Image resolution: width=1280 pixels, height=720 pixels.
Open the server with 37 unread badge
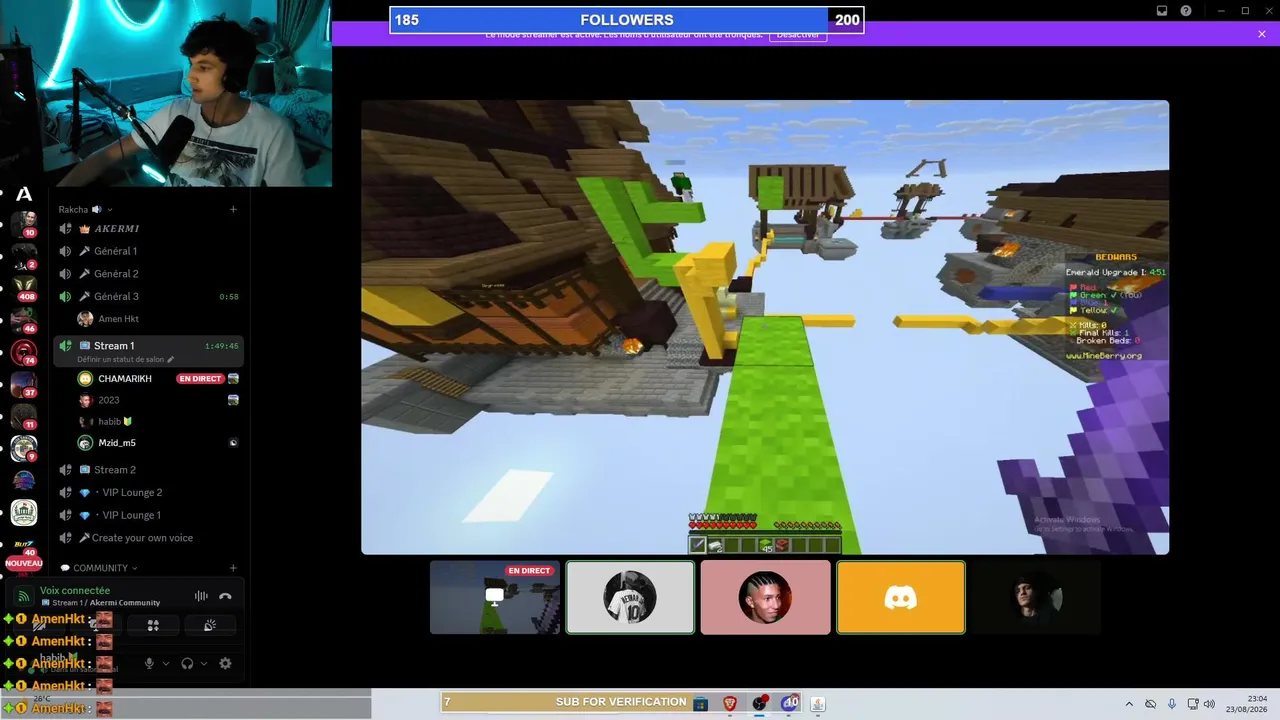(24, 384)
